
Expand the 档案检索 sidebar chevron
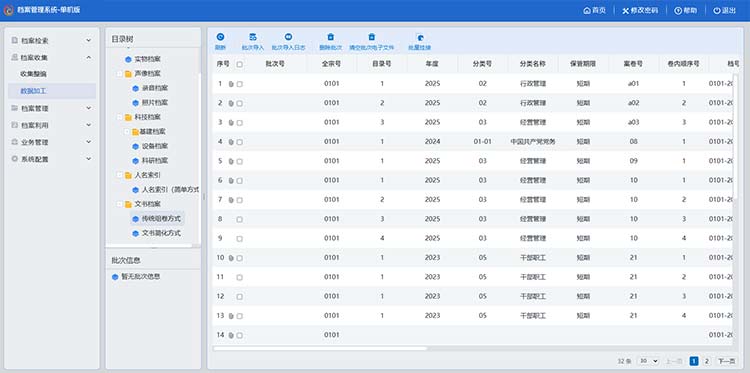88,41
